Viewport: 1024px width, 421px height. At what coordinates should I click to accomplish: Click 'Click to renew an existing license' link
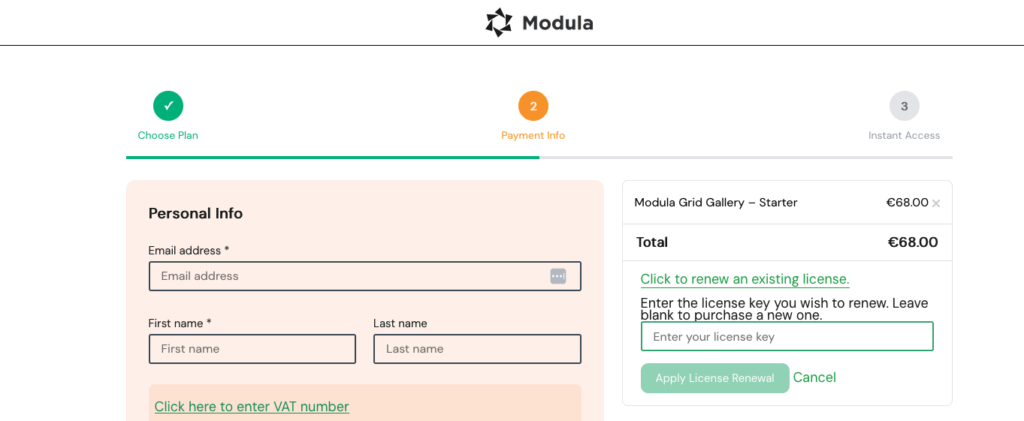click(745, 279)
